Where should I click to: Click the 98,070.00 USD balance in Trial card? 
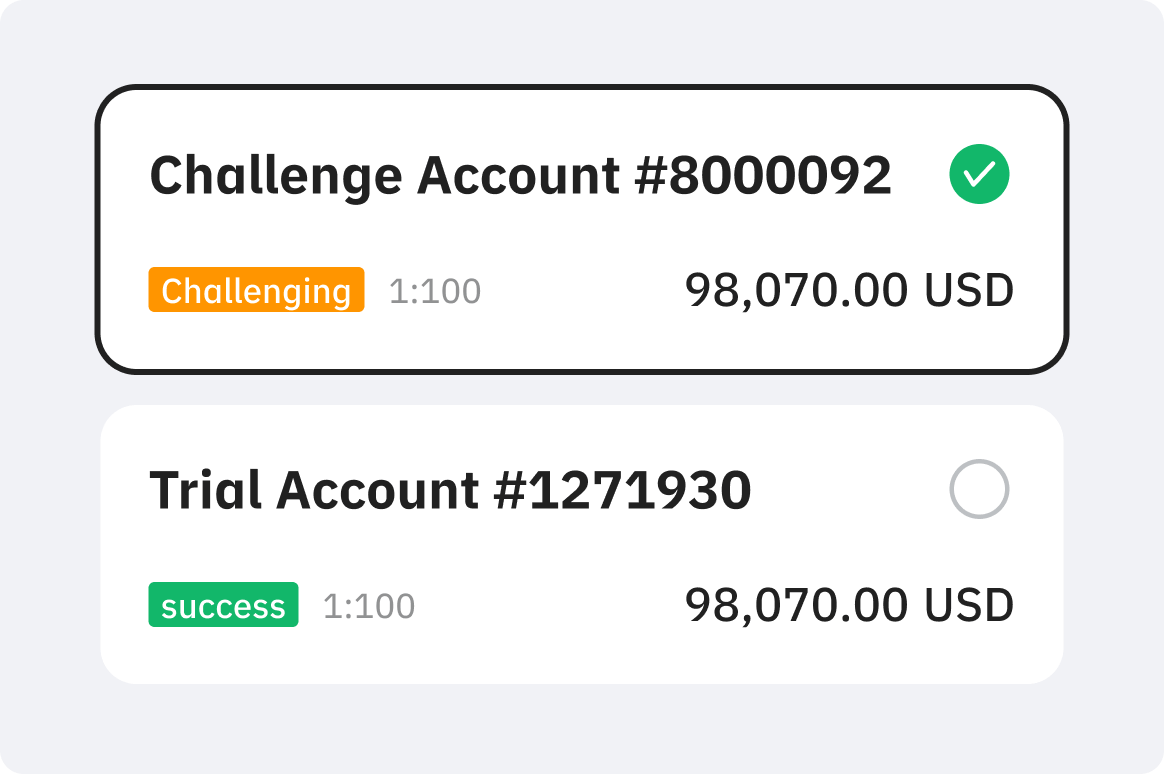pyautogui.click(x=849, y=606)
